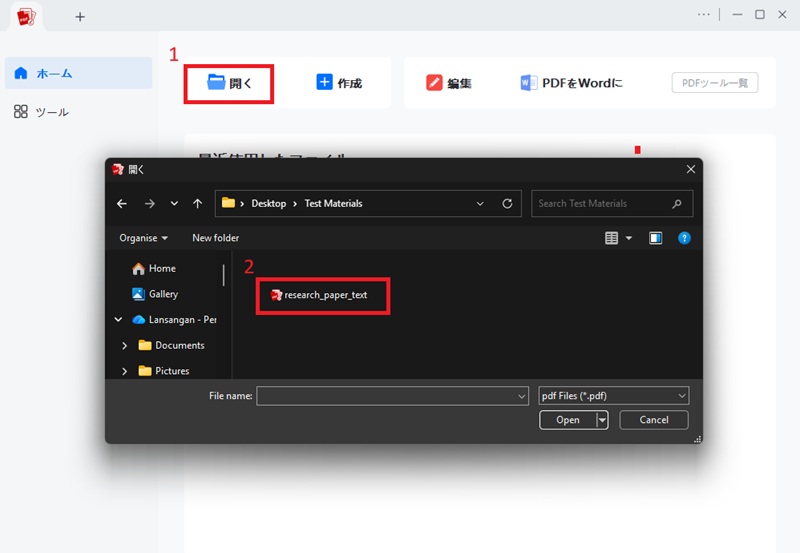Click the PDFをWordに conversion button
Image resolution: width=800 pixels, height=553 pixels.
pyautogui.click(x=571, y=83)
